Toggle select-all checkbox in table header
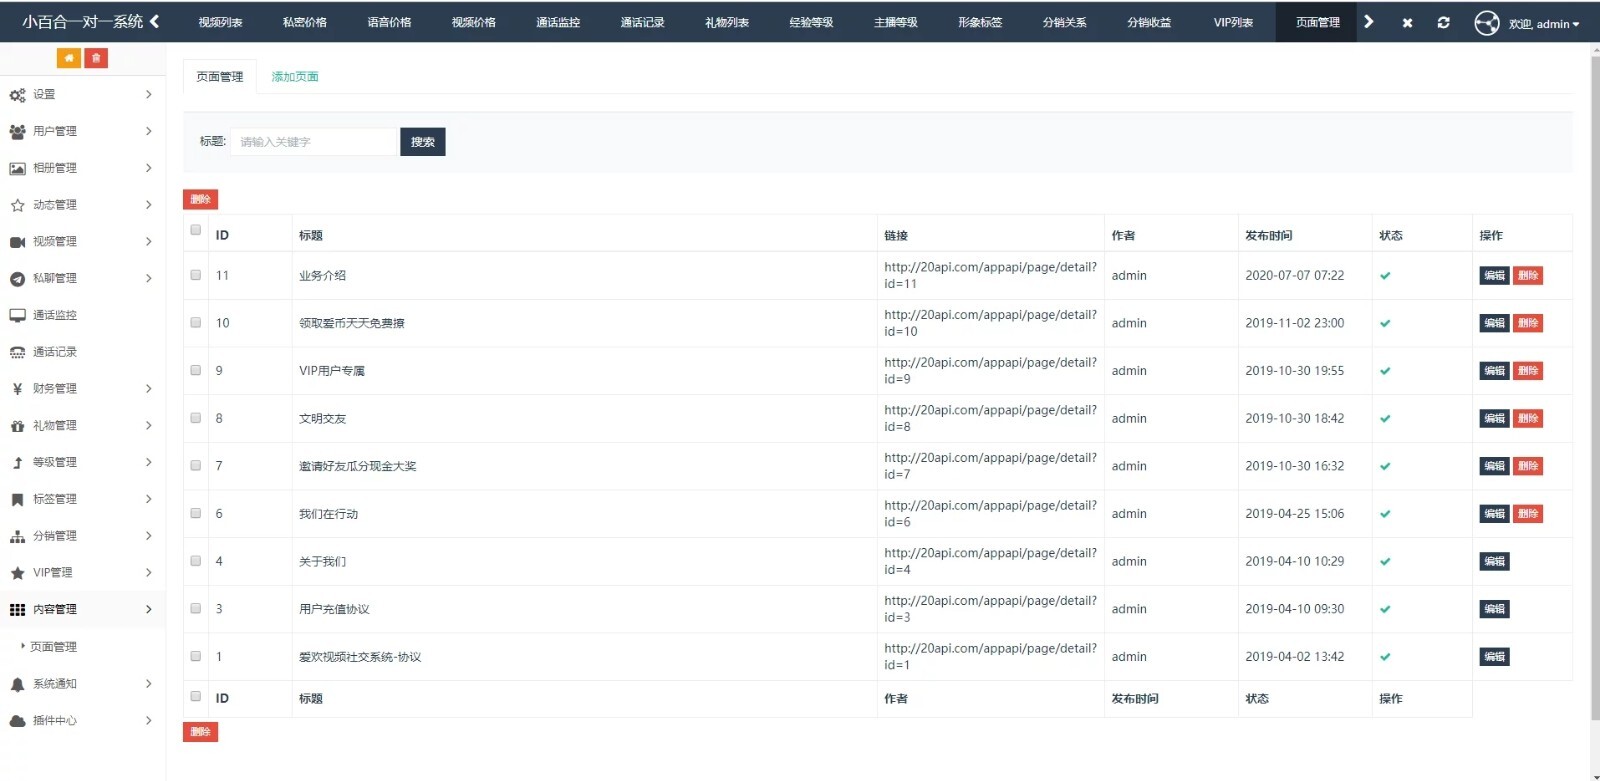Screen dimensions: 1600x781 tap(196, 230)
